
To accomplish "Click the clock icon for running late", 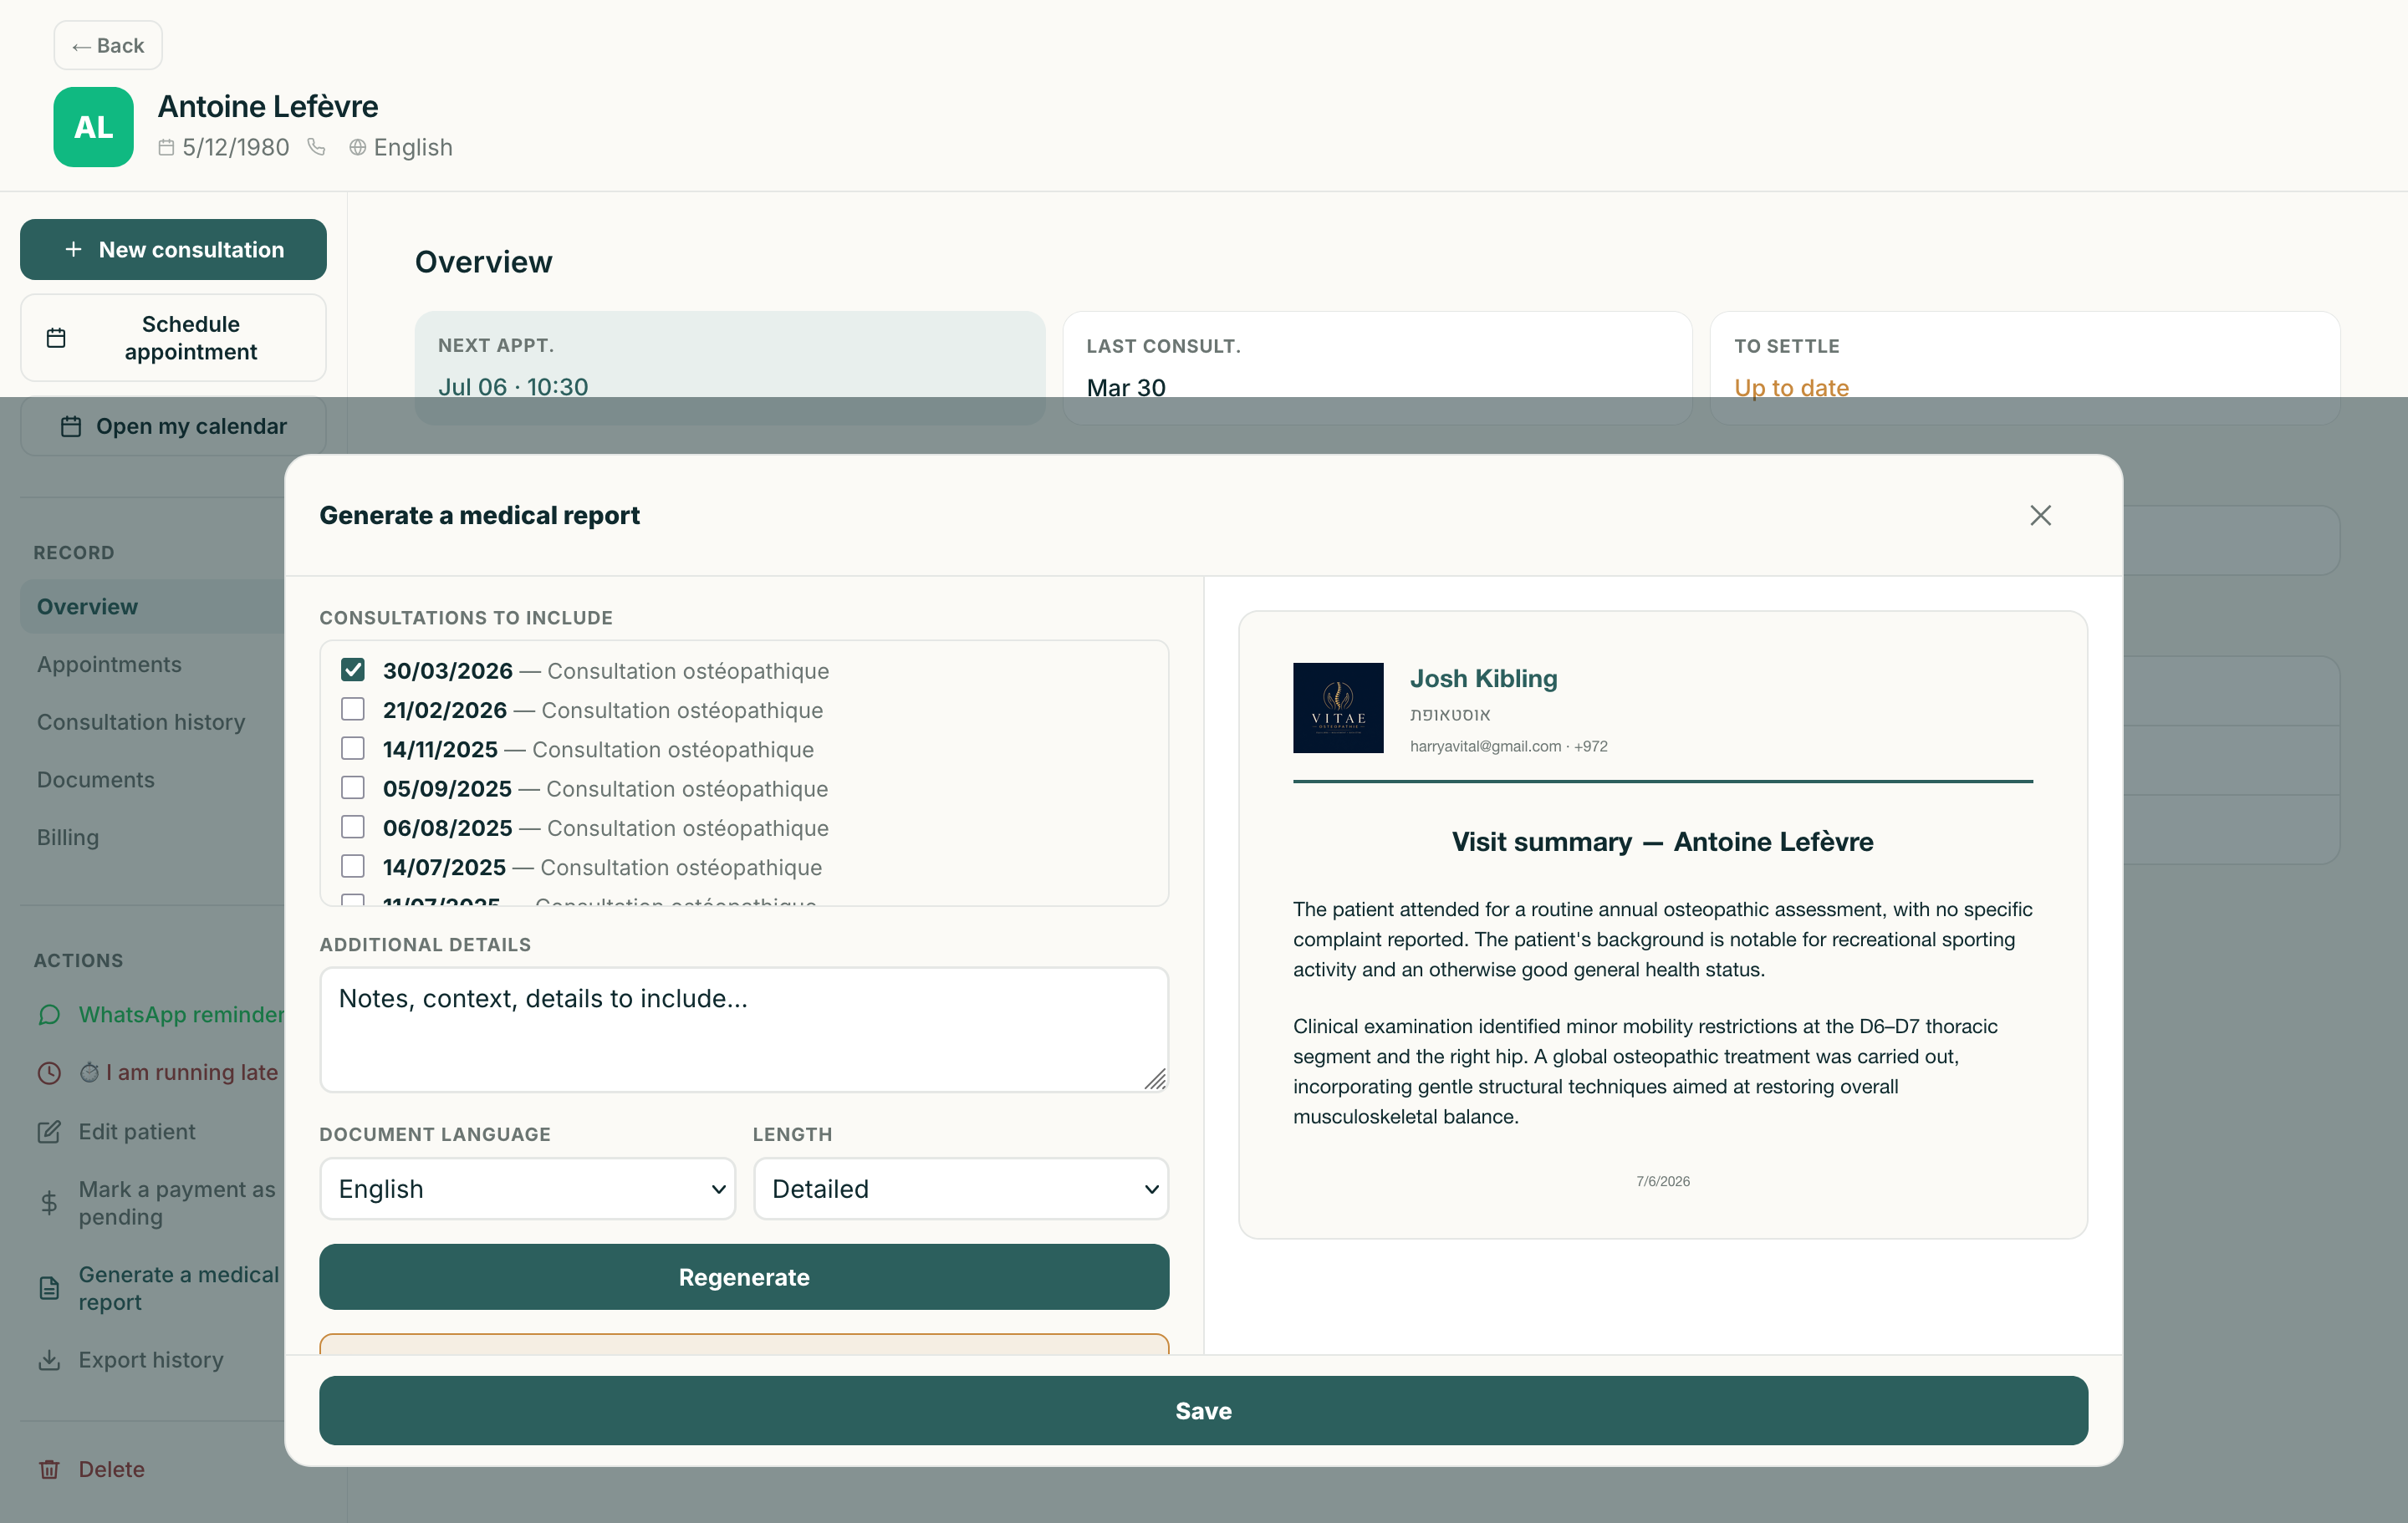I will (x=49, y=1073).
